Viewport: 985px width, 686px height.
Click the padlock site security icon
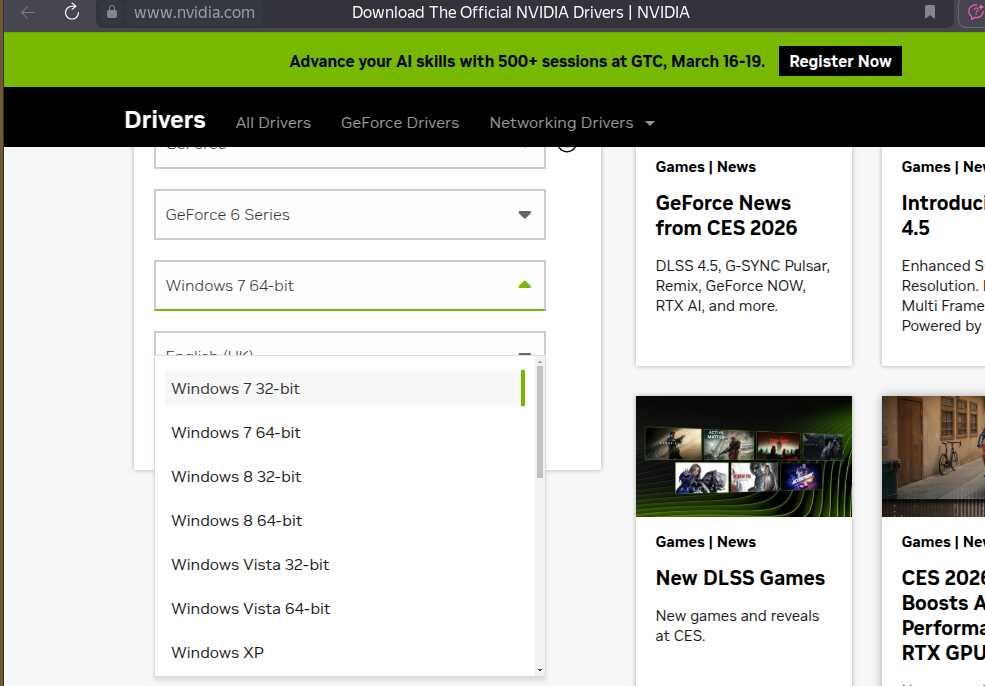point(112,12)
